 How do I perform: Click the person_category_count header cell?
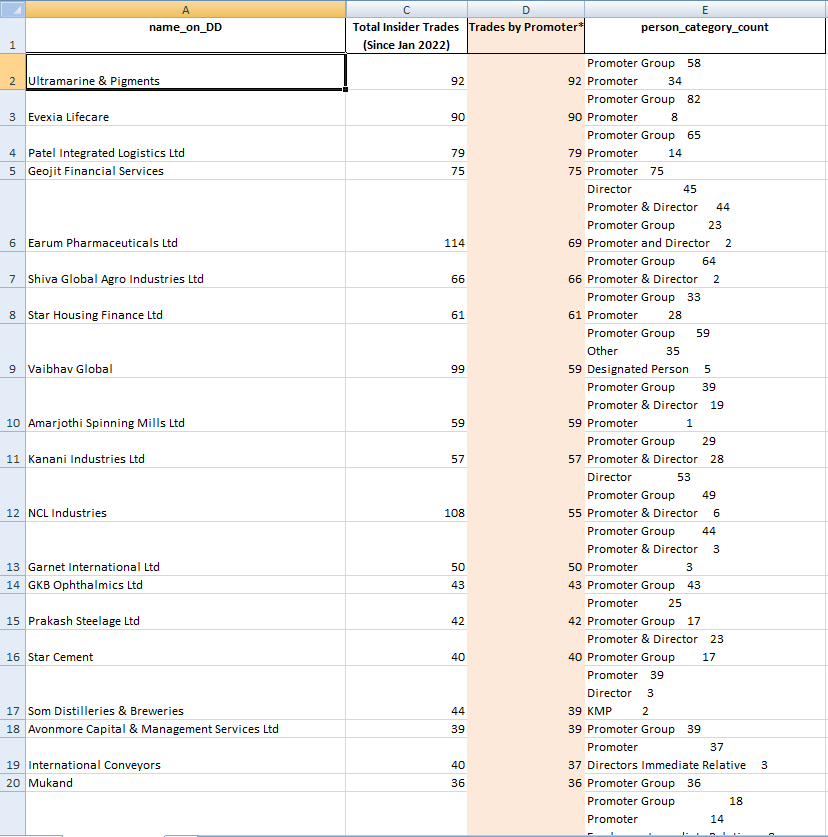point(705,27)
